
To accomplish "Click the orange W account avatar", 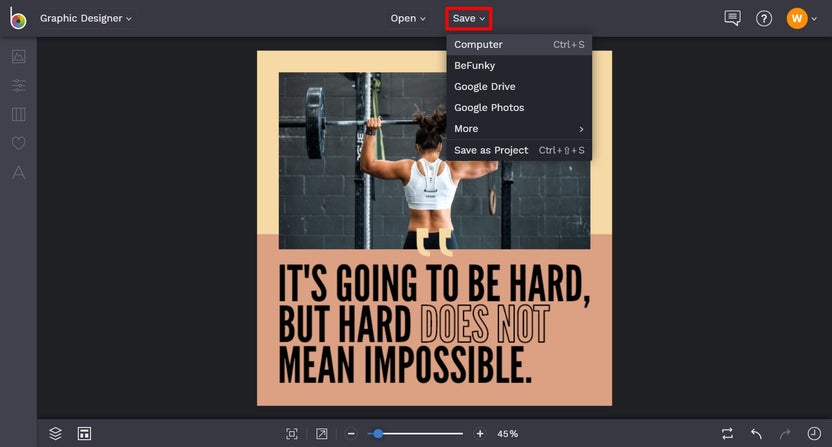I will 796,19.
